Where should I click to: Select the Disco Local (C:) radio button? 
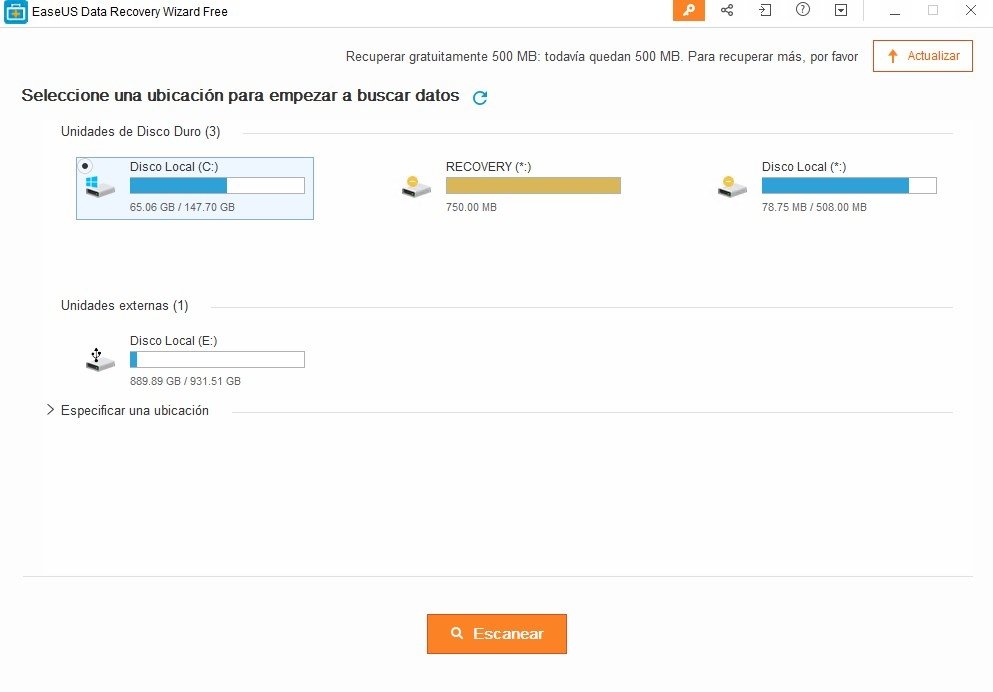point(85,166)
